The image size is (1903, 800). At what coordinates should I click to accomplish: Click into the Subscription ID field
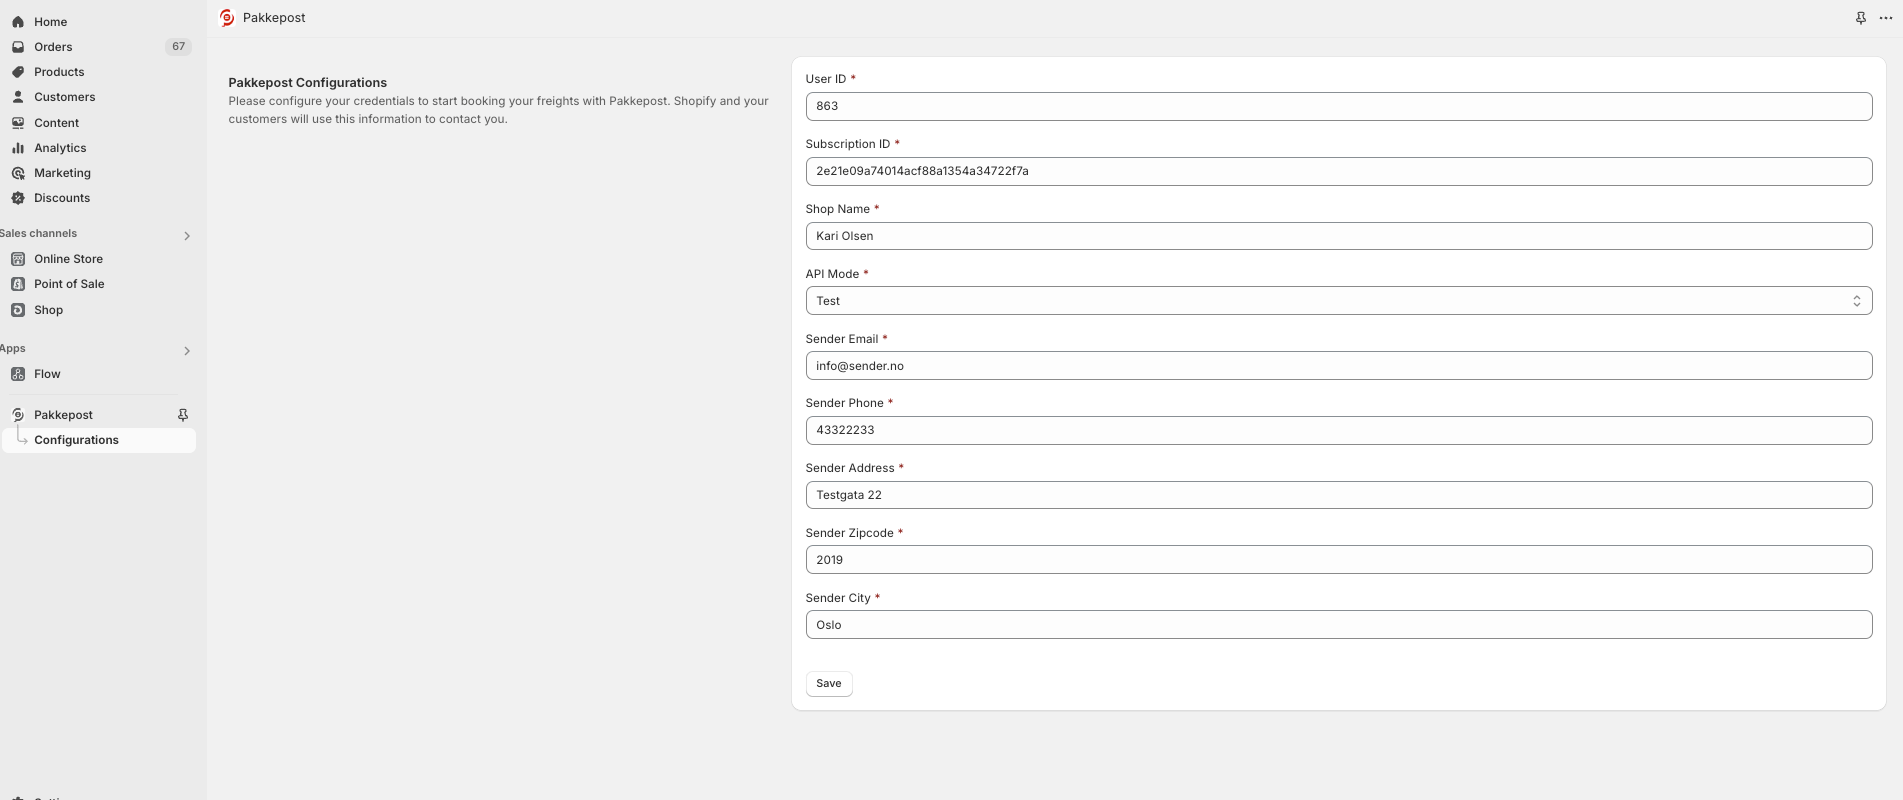(1338, 171)
